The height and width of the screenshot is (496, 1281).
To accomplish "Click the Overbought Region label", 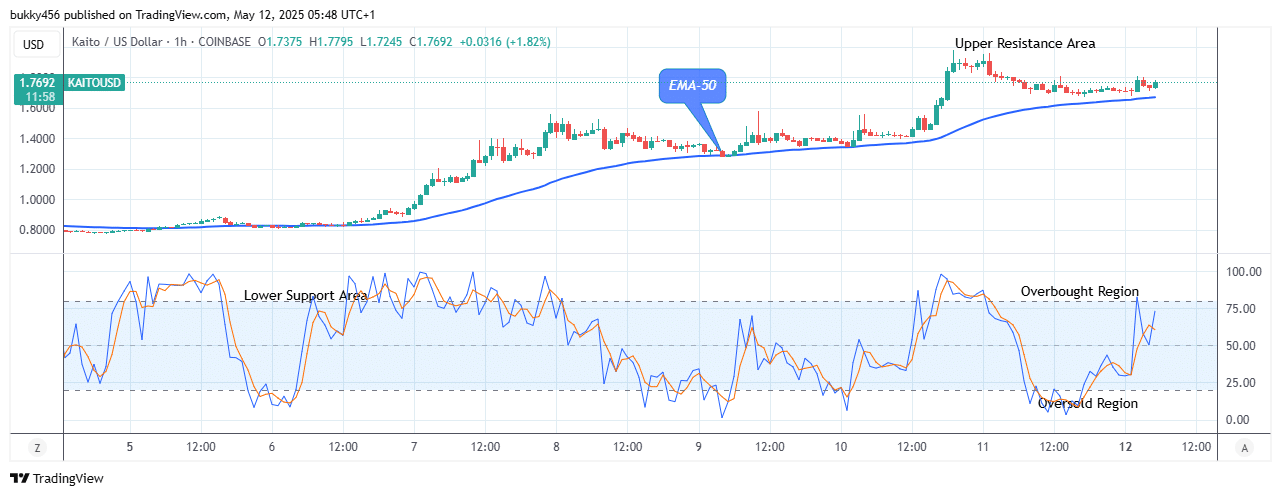I will coord(1079,292).
